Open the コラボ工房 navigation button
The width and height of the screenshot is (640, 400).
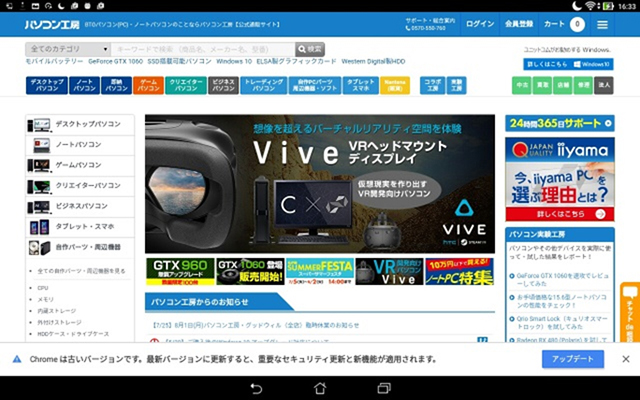pos(432,85)
